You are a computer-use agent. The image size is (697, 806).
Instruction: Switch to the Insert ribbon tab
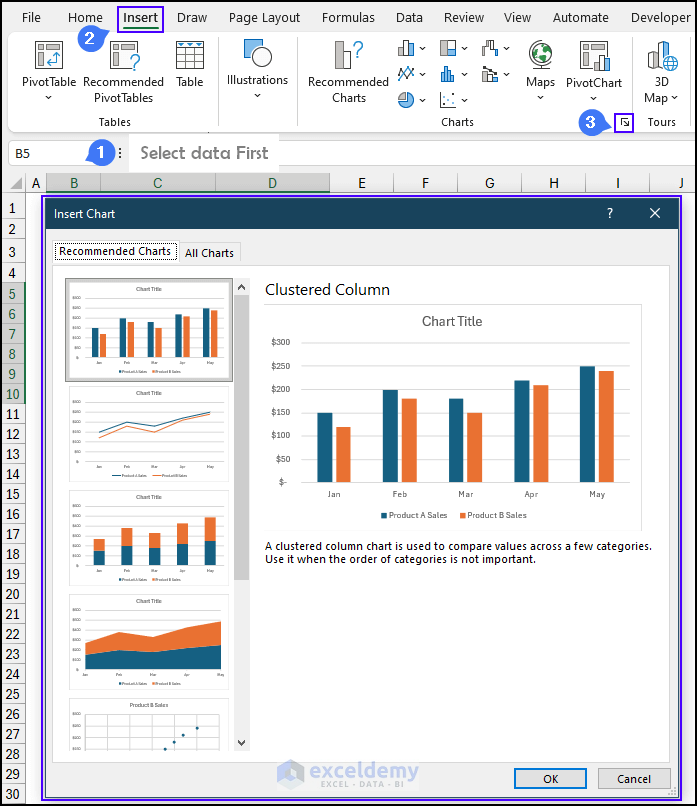coord(140,18)
